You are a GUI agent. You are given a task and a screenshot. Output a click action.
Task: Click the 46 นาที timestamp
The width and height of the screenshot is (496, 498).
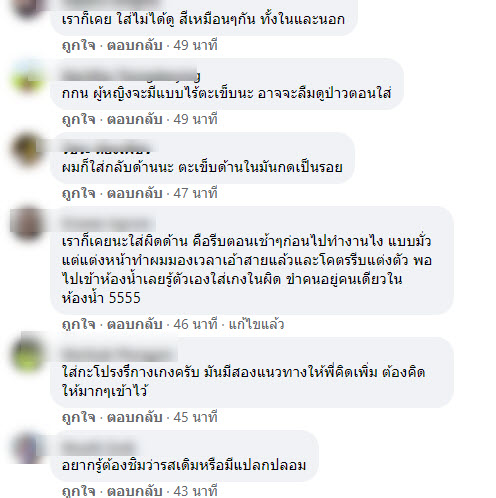tap(195, 324)
